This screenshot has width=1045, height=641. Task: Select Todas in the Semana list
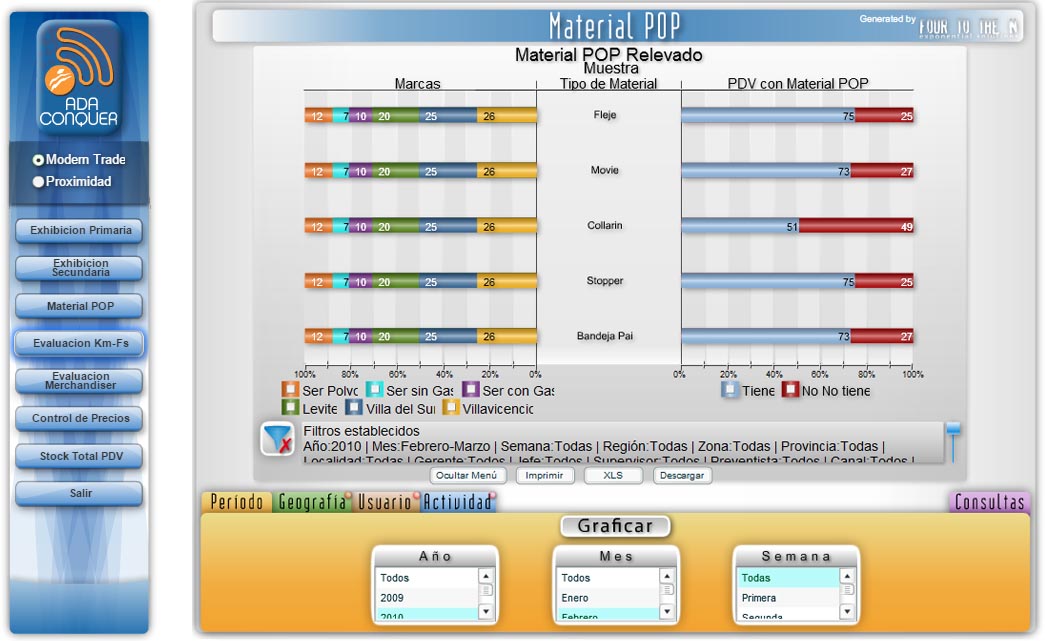pos(788,578)
